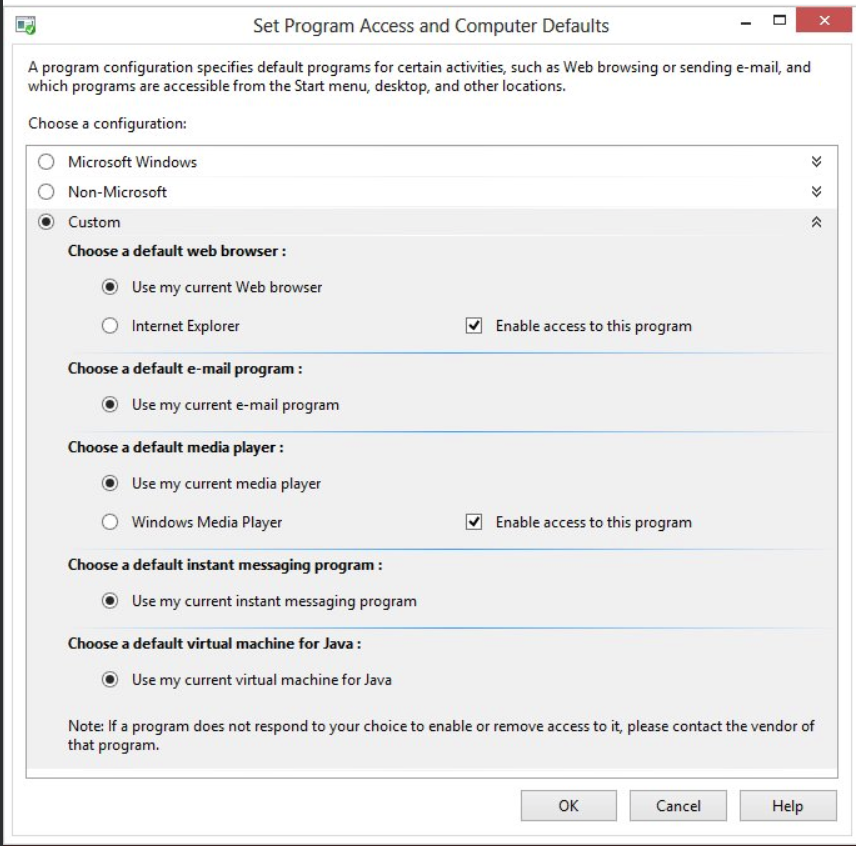Maximize the dialog window
Screen dimensions: 856x846
tap(780, 21)
